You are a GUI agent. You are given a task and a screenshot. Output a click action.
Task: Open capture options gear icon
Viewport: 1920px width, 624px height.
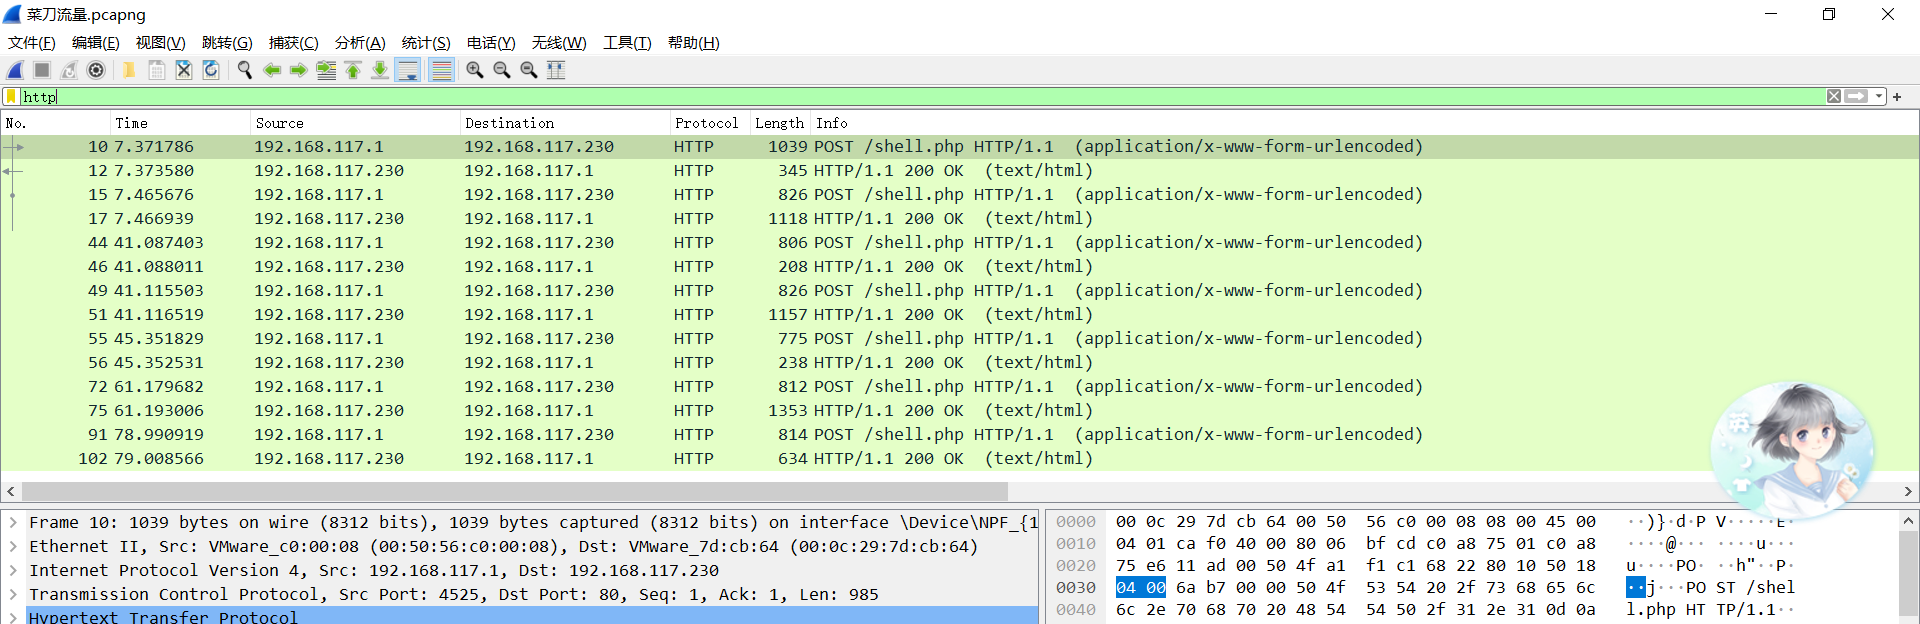(x=96, y=70)
